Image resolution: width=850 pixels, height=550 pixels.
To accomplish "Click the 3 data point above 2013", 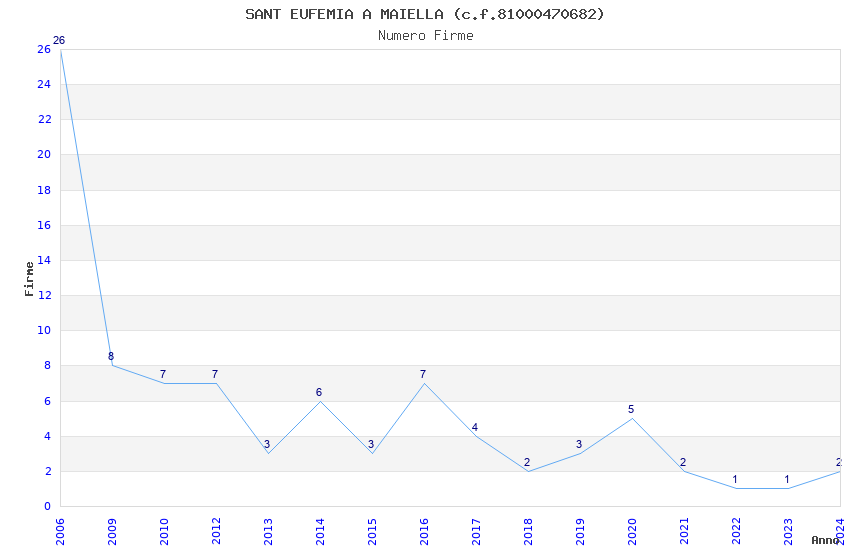I will (267, 444).
